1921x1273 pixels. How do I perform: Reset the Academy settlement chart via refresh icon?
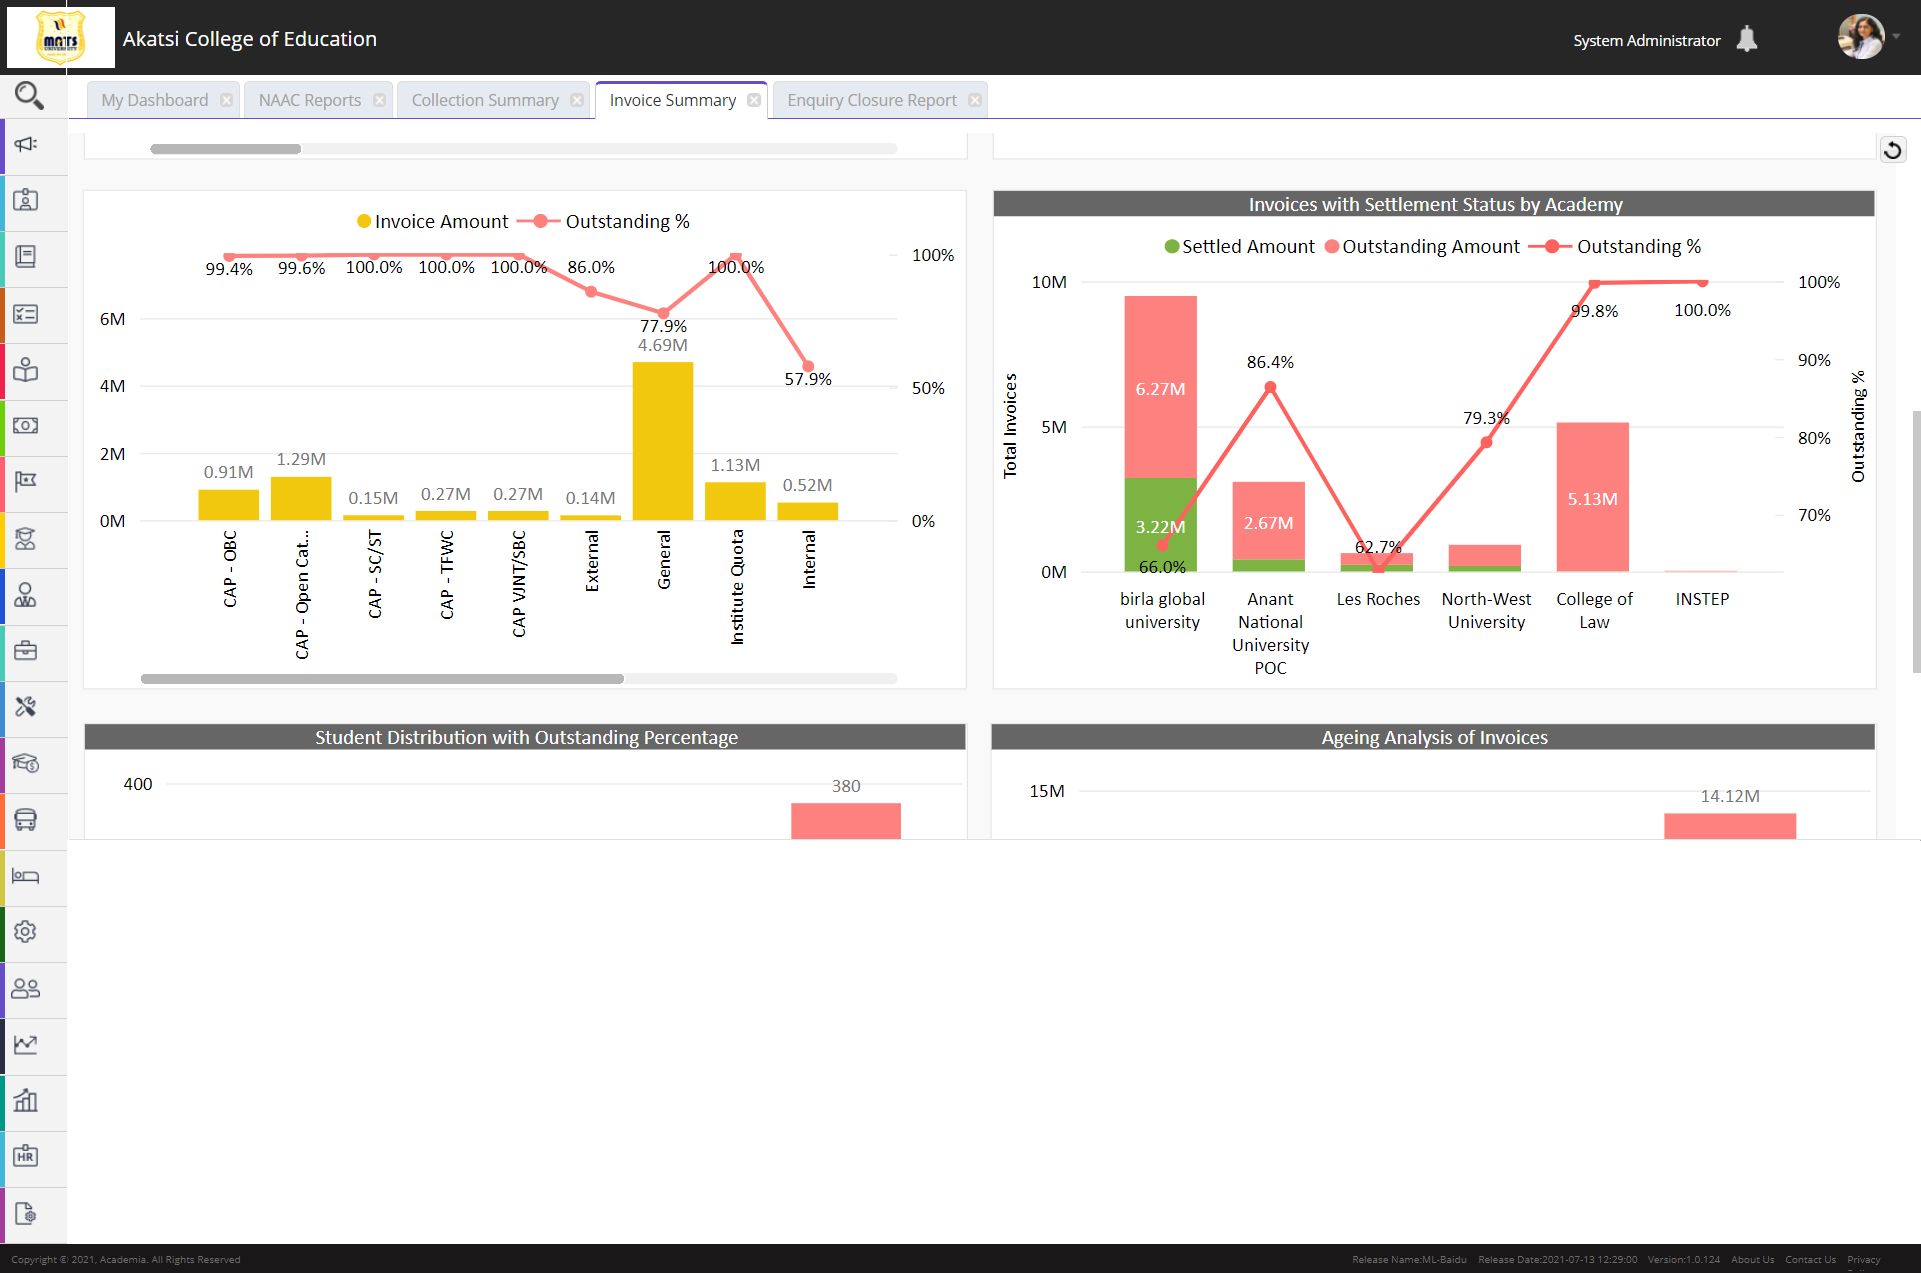[x=1894, y=149]
